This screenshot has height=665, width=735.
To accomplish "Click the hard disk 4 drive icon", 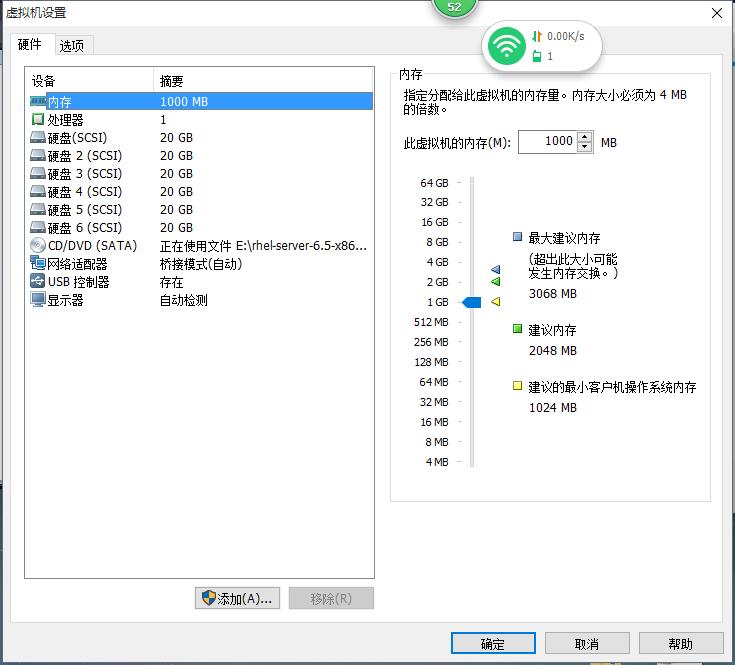I will click(x=38, y=191).
